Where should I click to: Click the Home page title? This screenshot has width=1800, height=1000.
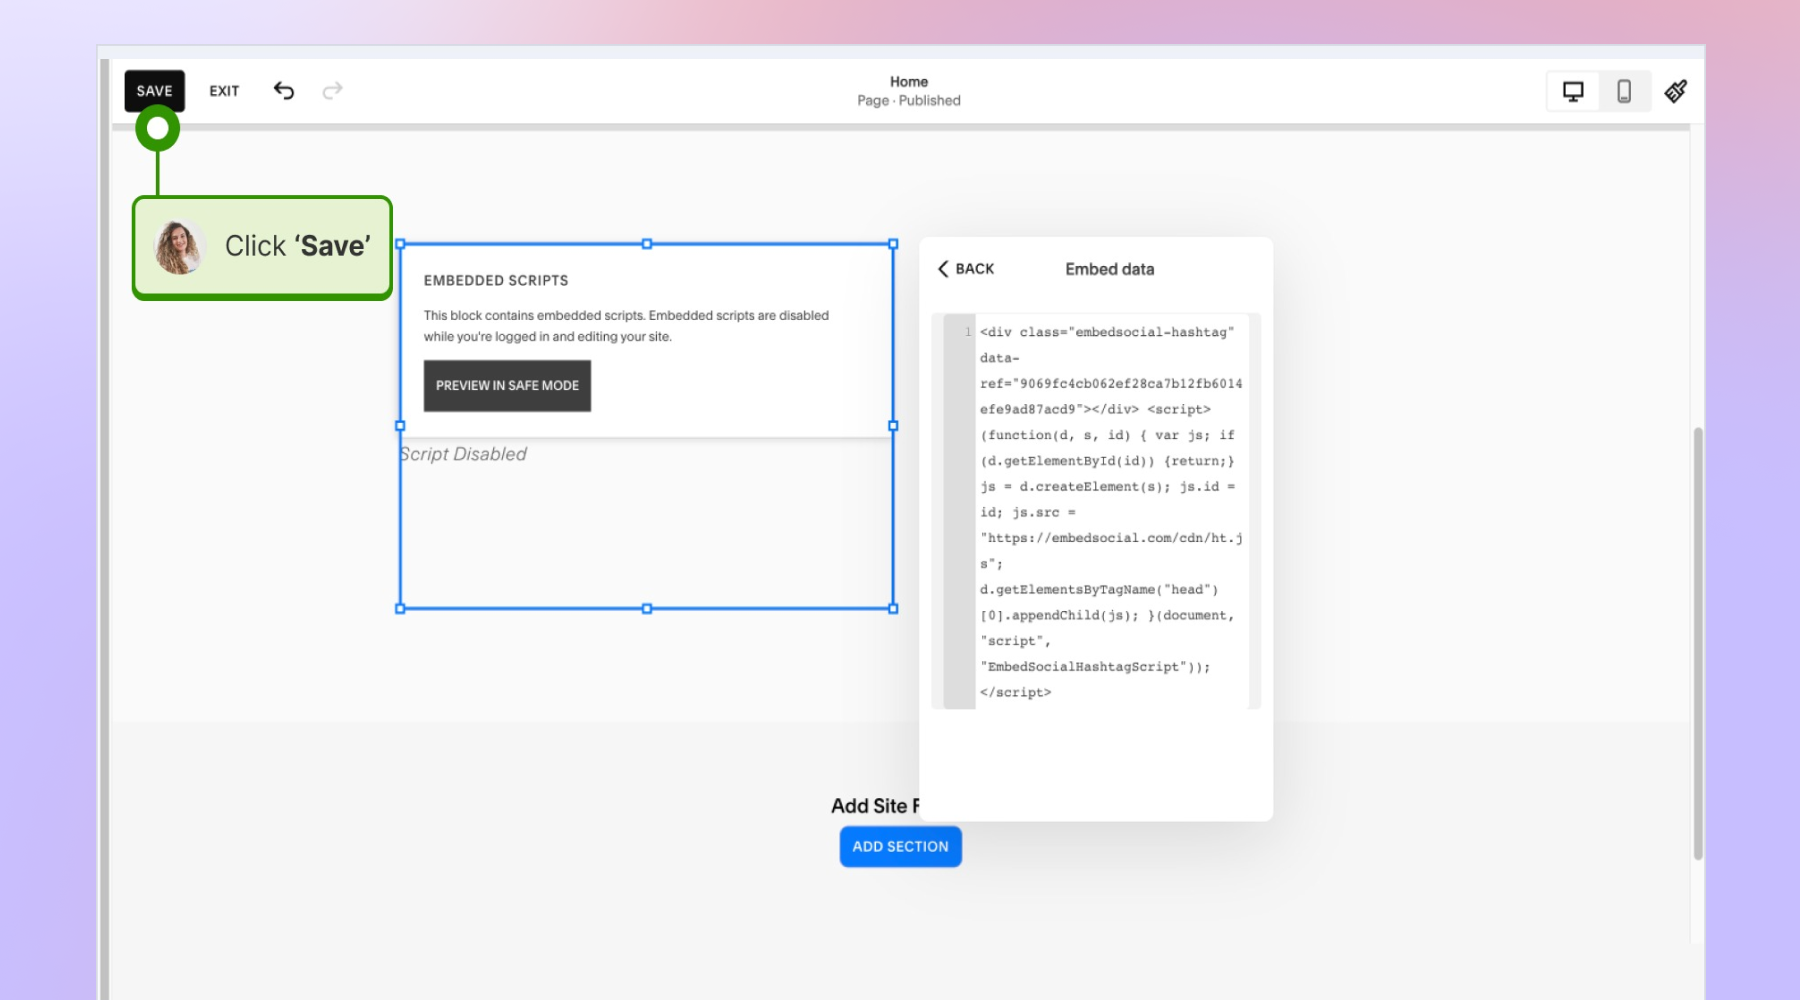click(909, 82)
